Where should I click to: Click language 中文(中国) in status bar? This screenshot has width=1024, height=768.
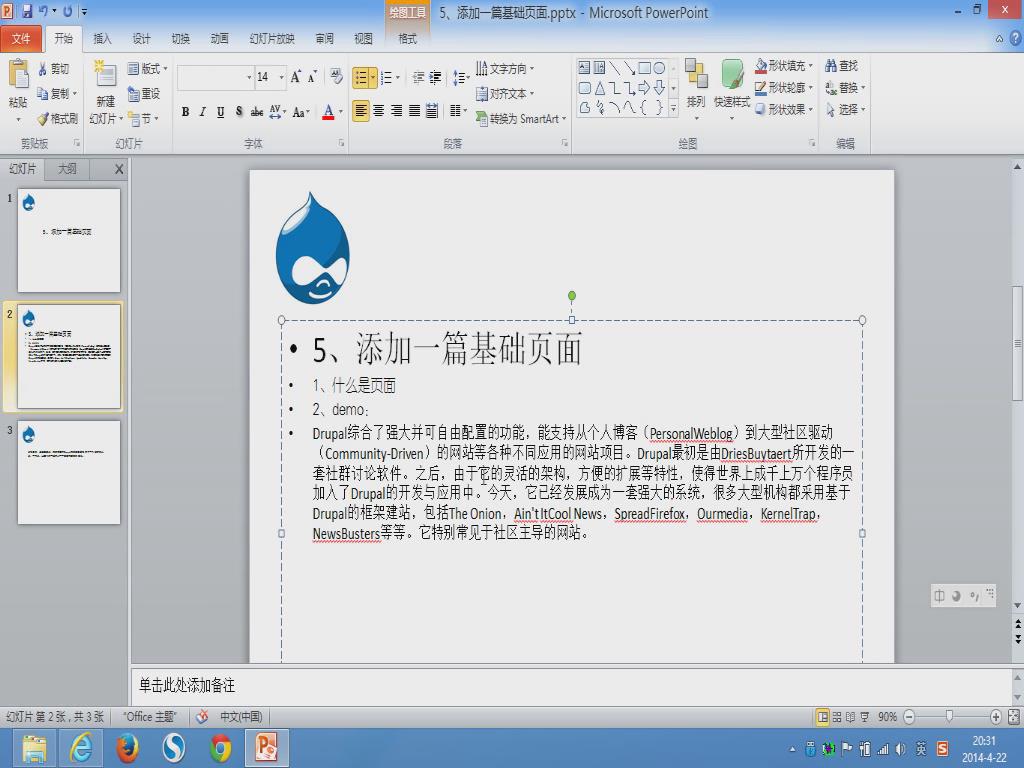[x=241, y=716]
